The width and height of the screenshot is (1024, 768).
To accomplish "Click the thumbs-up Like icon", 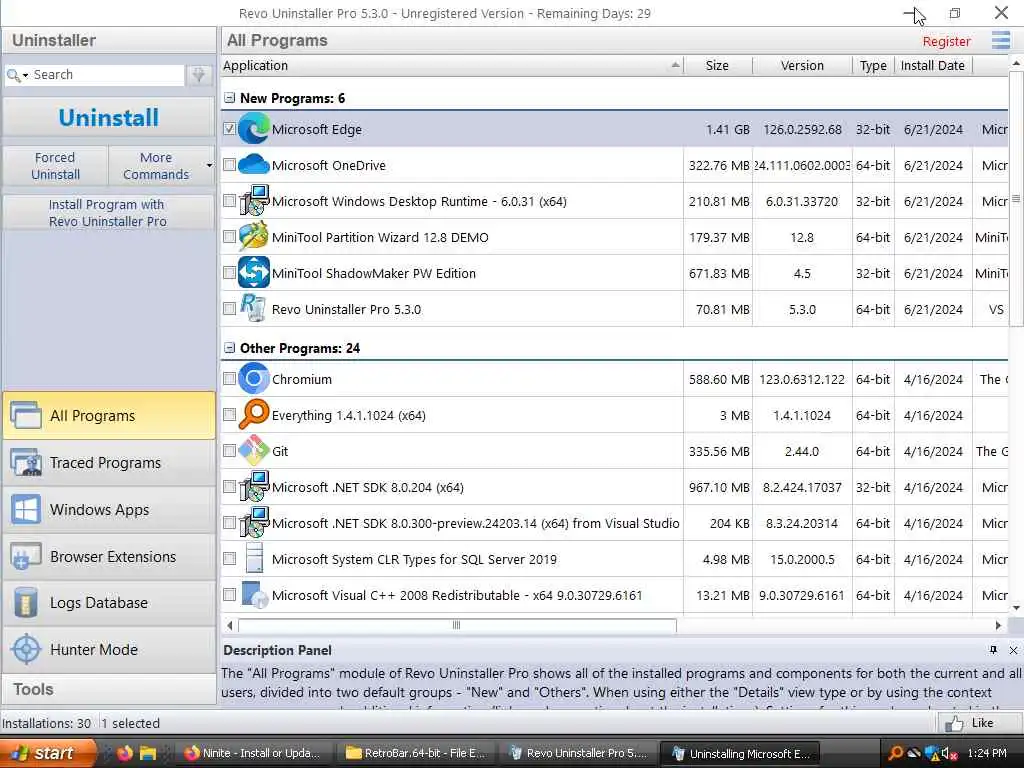I will [x=953, y=723].
